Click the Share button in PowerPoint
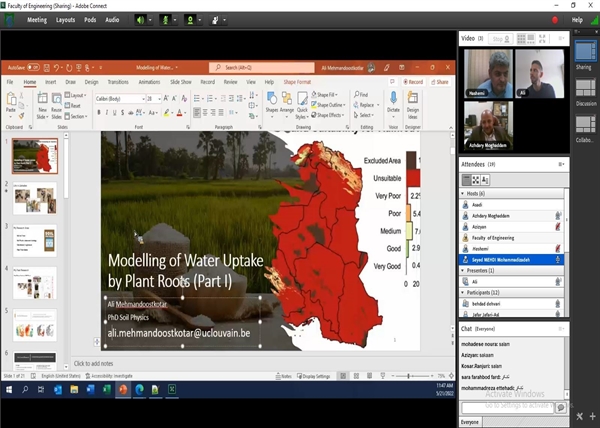 point(438,82)
